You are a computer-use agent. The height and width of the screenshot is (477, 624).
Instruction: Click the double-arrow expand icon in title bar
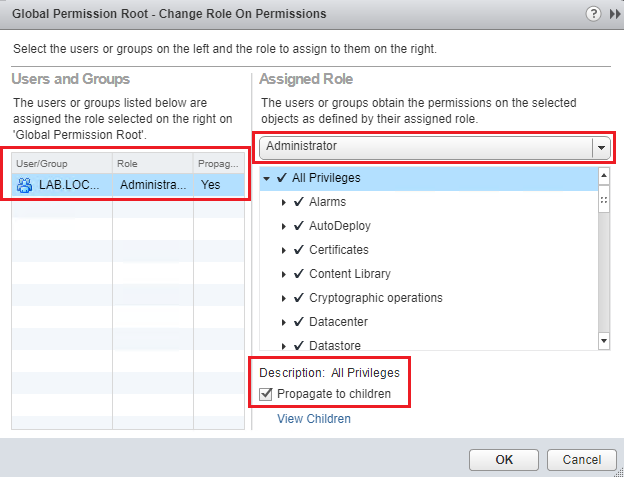point(614,14)
